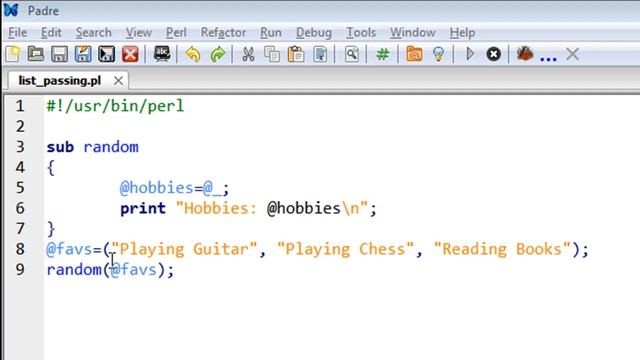Click the string "Playing Chess"
640x360 pixels.
(345, 249)
